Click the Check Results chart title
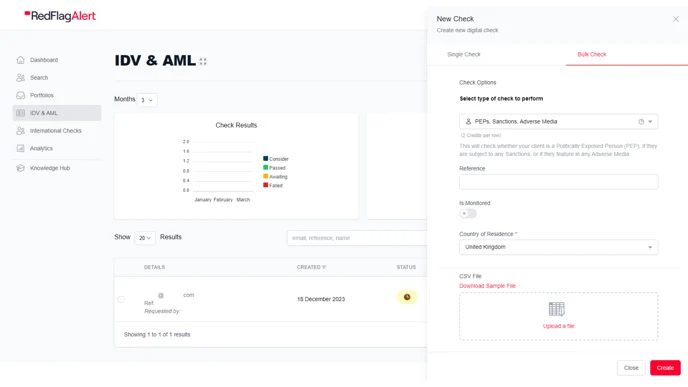Viewport: 688px width, 387px height. (x=236, y=125)
